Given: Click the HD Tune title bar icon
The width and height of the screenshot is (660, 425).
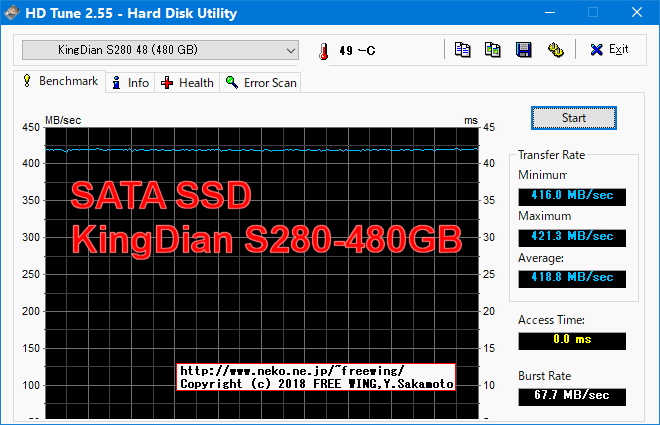Looking at the screenshot, I should (11, 12).
